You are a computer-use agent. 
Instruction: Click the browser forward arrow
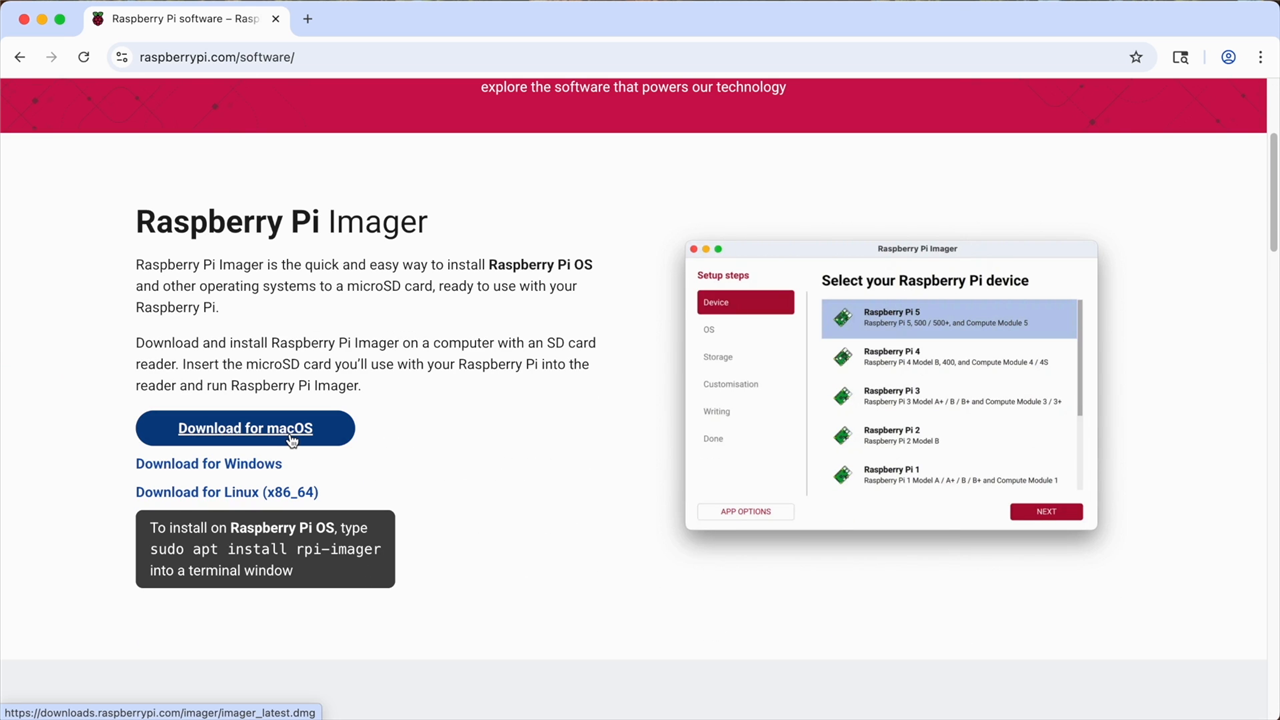pos(52,57)
